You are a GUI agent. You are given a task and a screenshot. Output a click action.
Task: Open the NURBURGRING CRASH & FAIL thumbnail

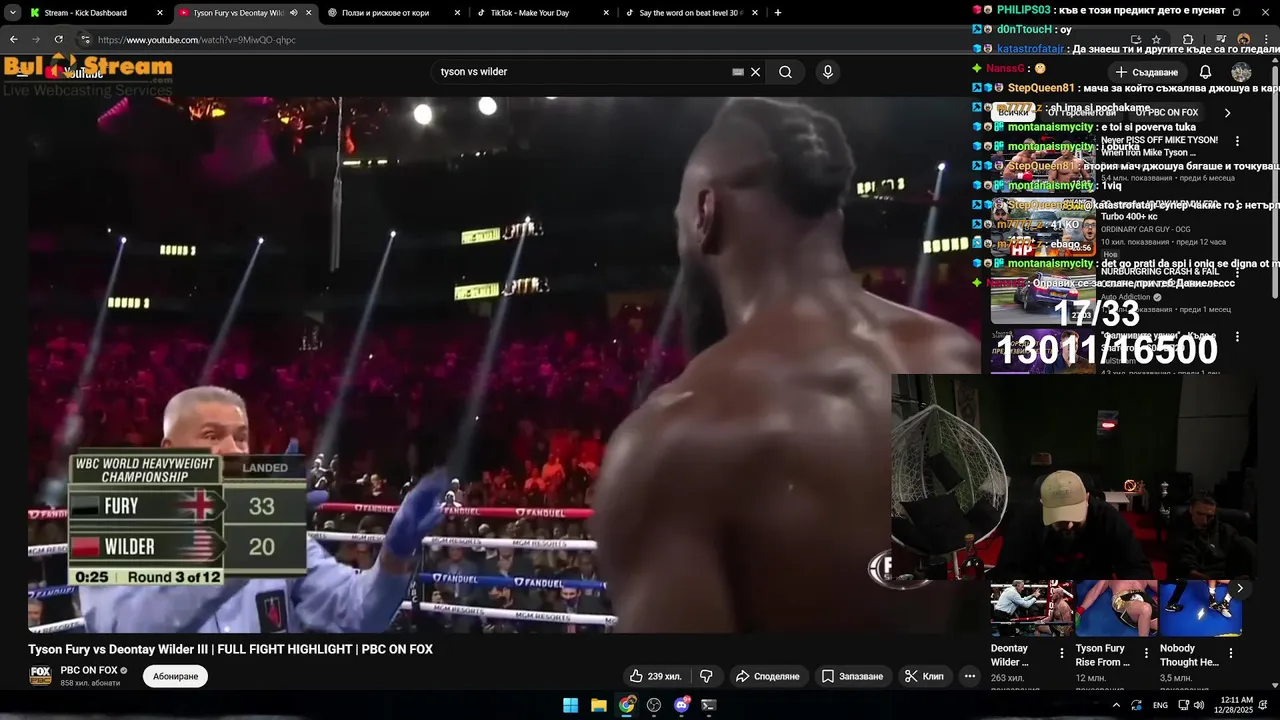1043,293
